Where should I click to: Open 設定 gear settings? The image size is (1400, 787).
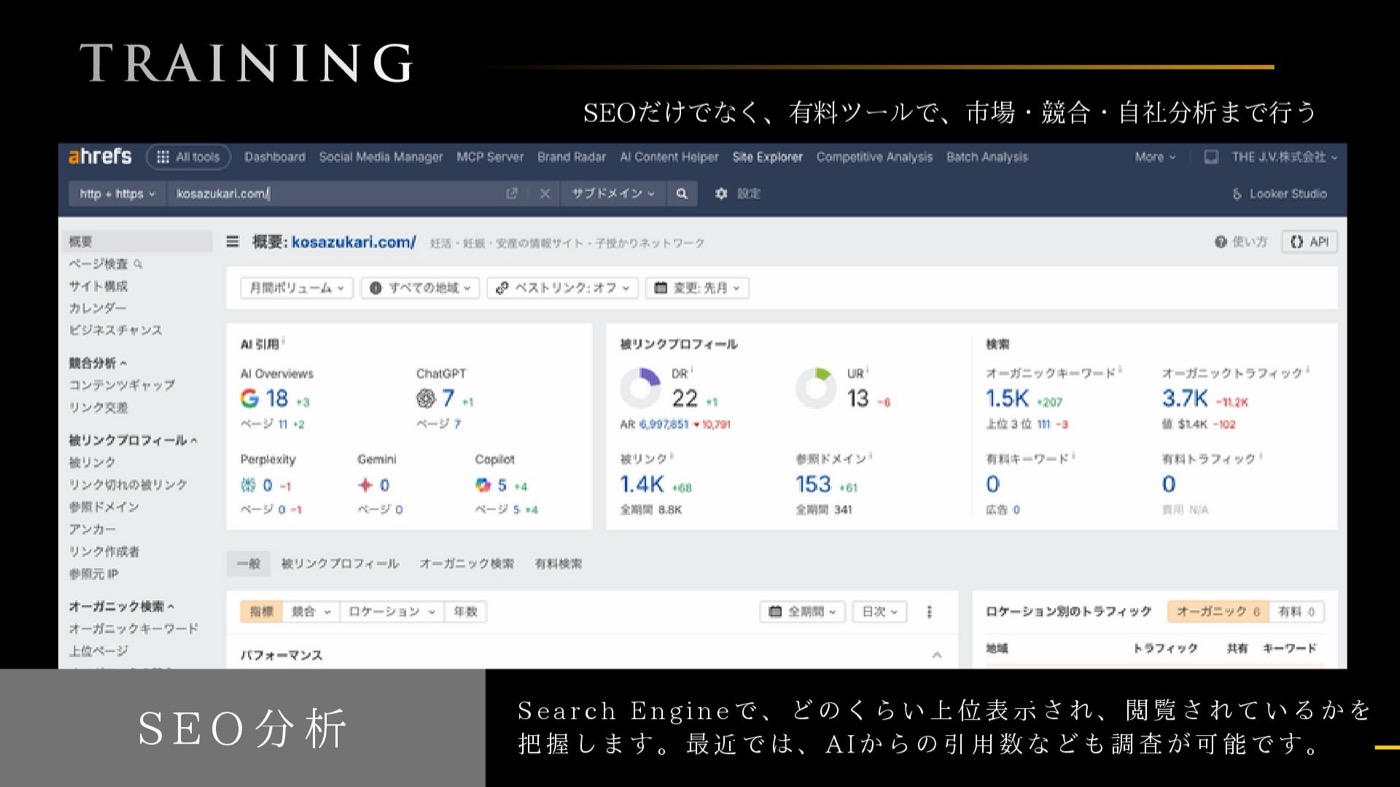tap(738, 194)
